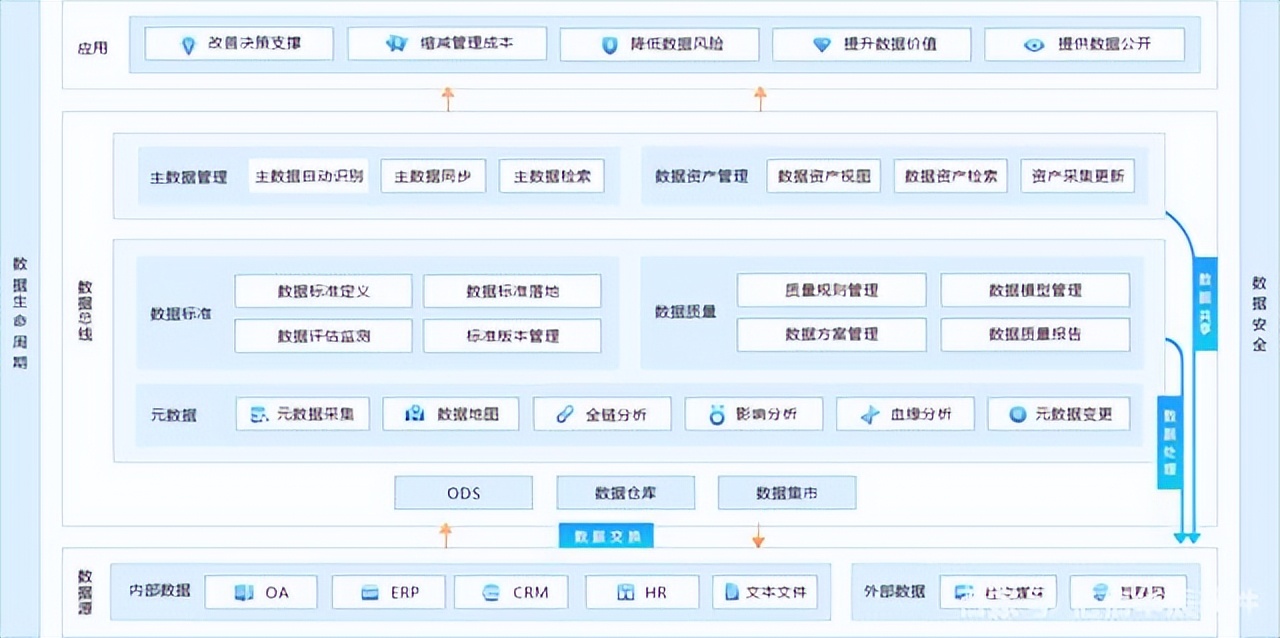Viewport: 1280px width, 638px height.
Task: Click the 提升数据价值 button
Action: (x=871, y=44)
